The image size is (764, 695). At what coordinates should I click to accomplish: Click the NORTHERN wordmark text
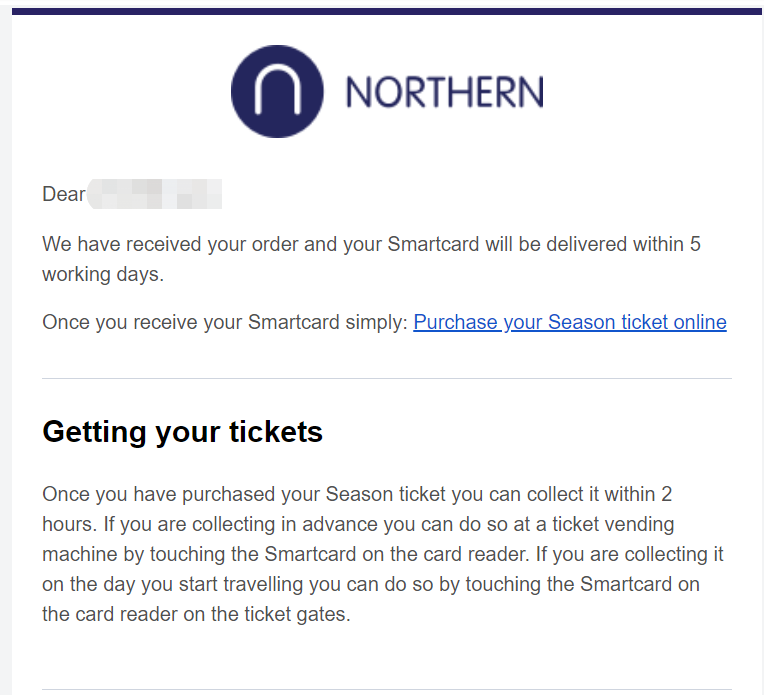pos(444,92)
